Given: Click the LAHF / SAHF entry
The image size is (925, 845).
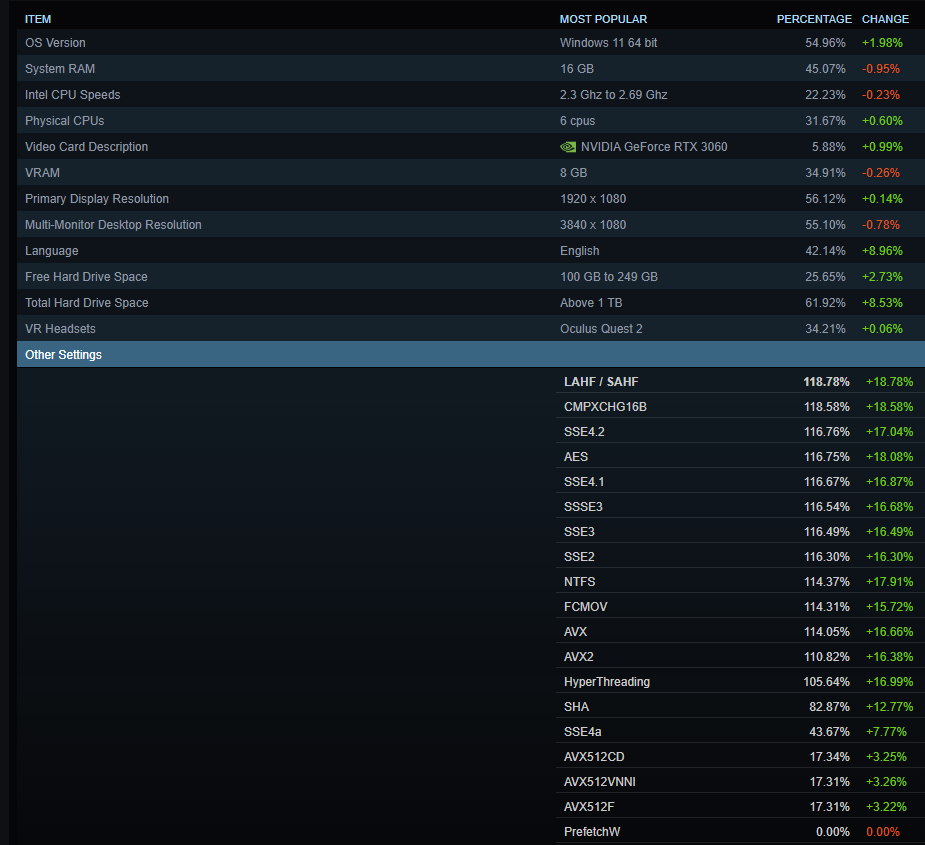Looking at the screenshot, I should click(x=601, y=382).
